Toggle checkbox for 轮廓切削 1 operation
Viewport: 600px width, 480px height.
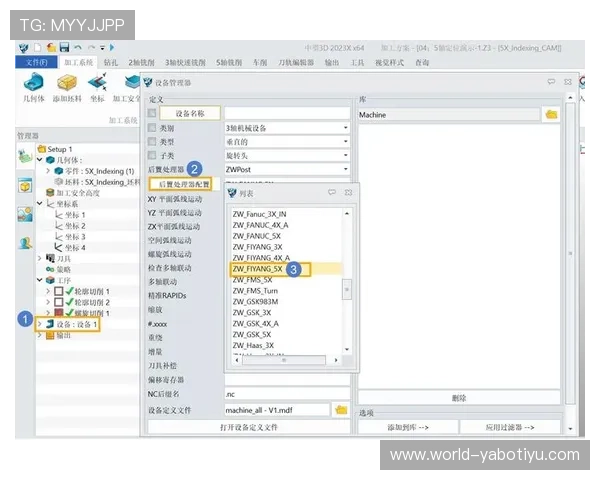58,290
